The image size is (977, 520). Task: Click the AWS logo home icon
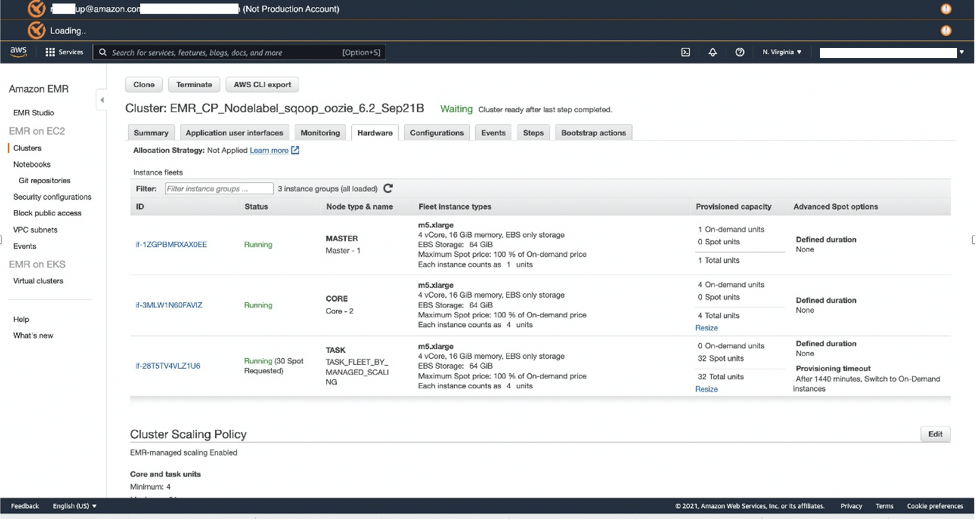click(x=18, y=52)
